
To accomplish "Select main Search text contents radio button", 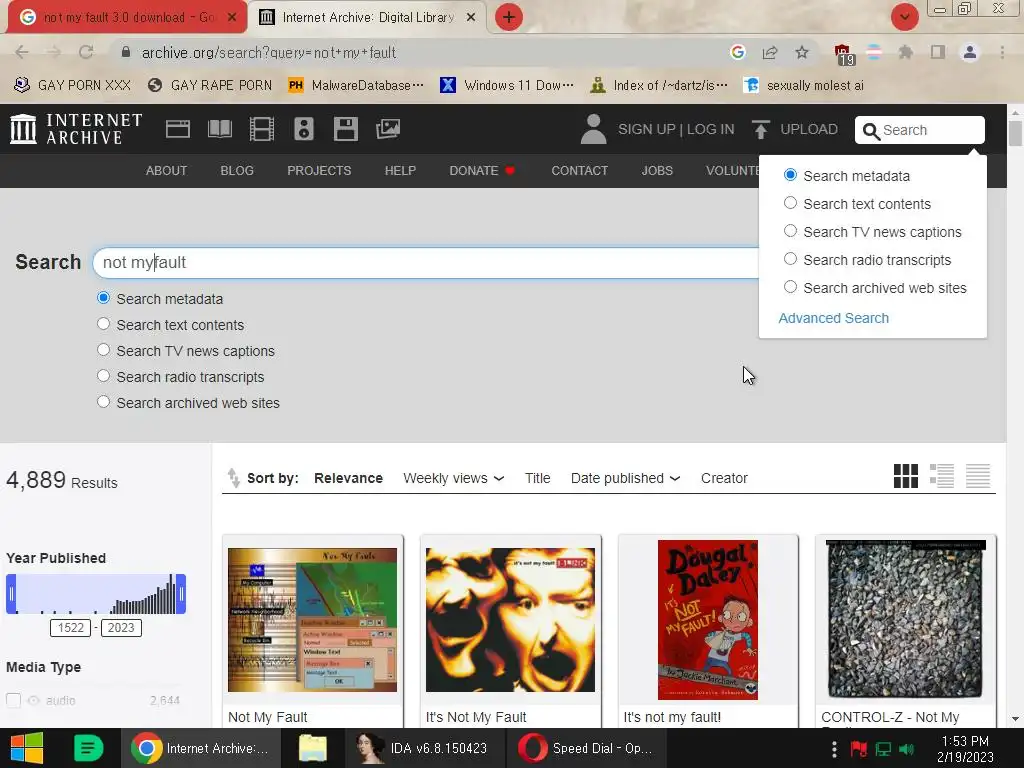I will pos(103,324).
